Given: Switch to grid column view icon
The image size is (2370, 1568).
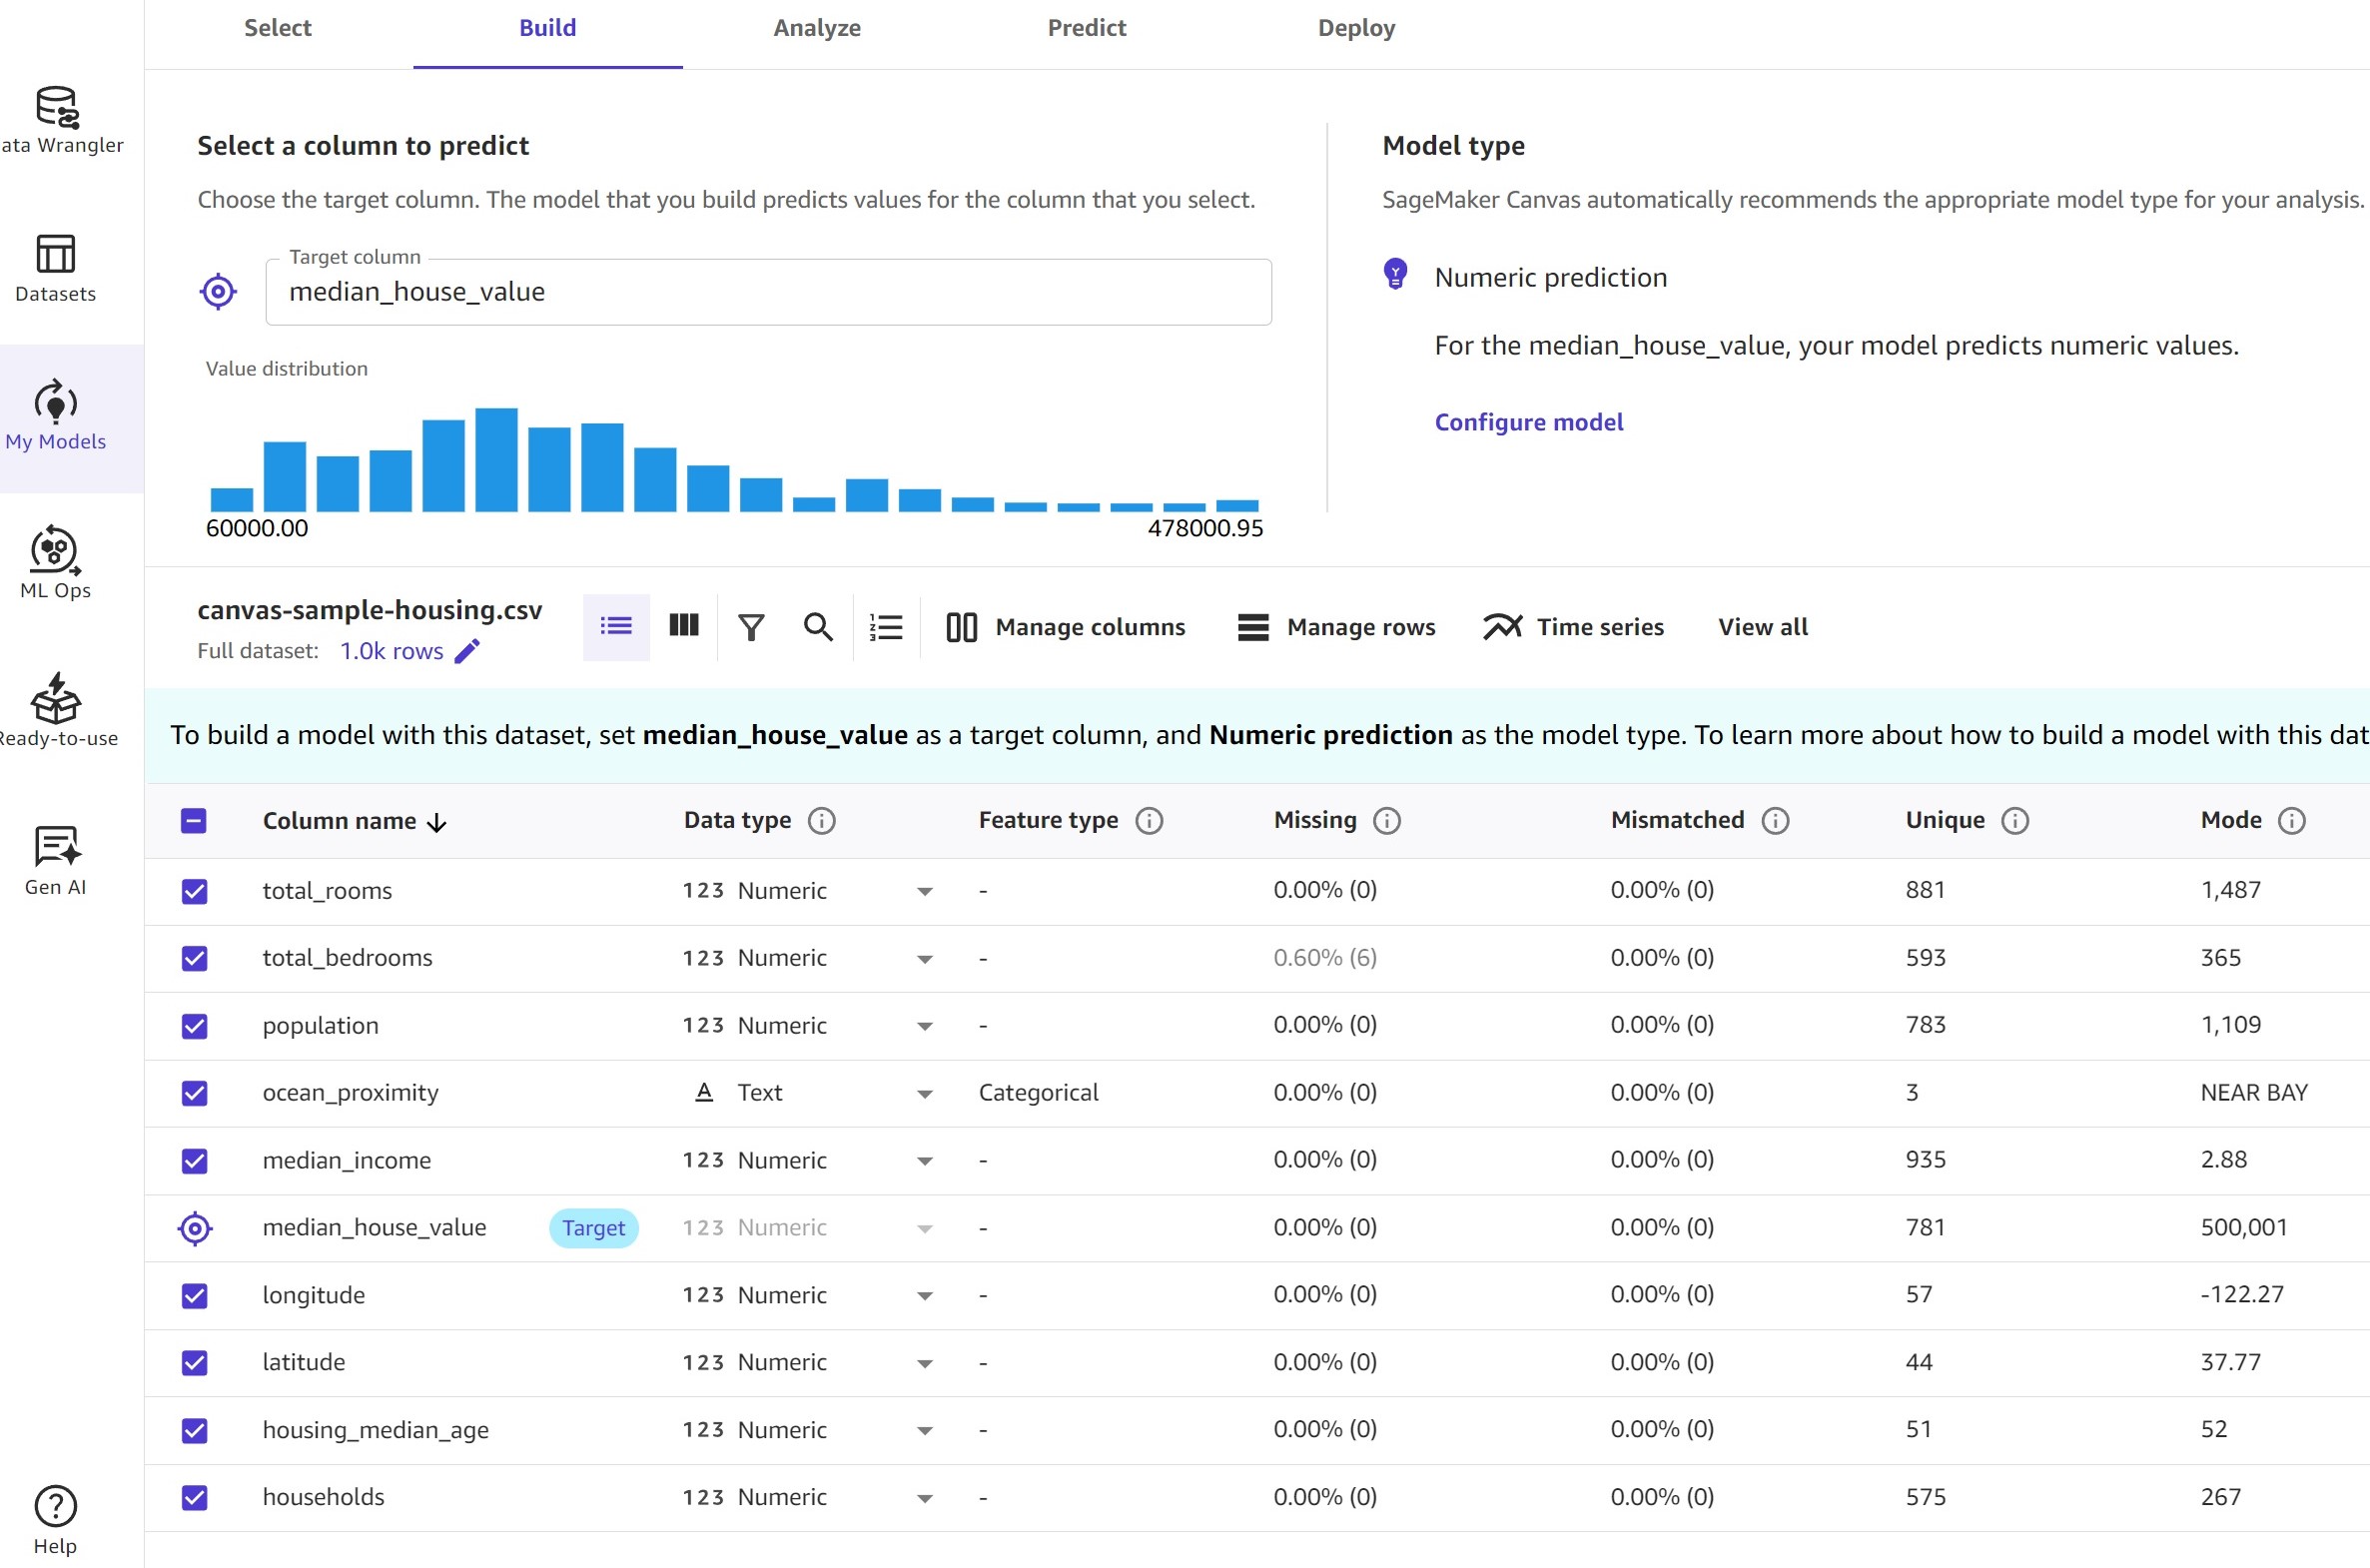Looking at the screenshot, I should coord(684,626).
